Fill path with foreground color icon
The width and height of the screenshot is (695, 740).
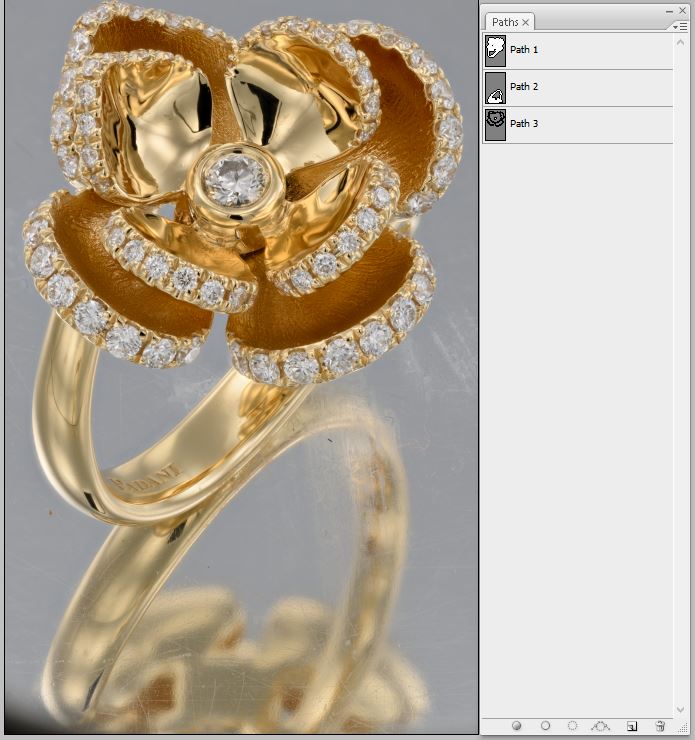point(517,725)
